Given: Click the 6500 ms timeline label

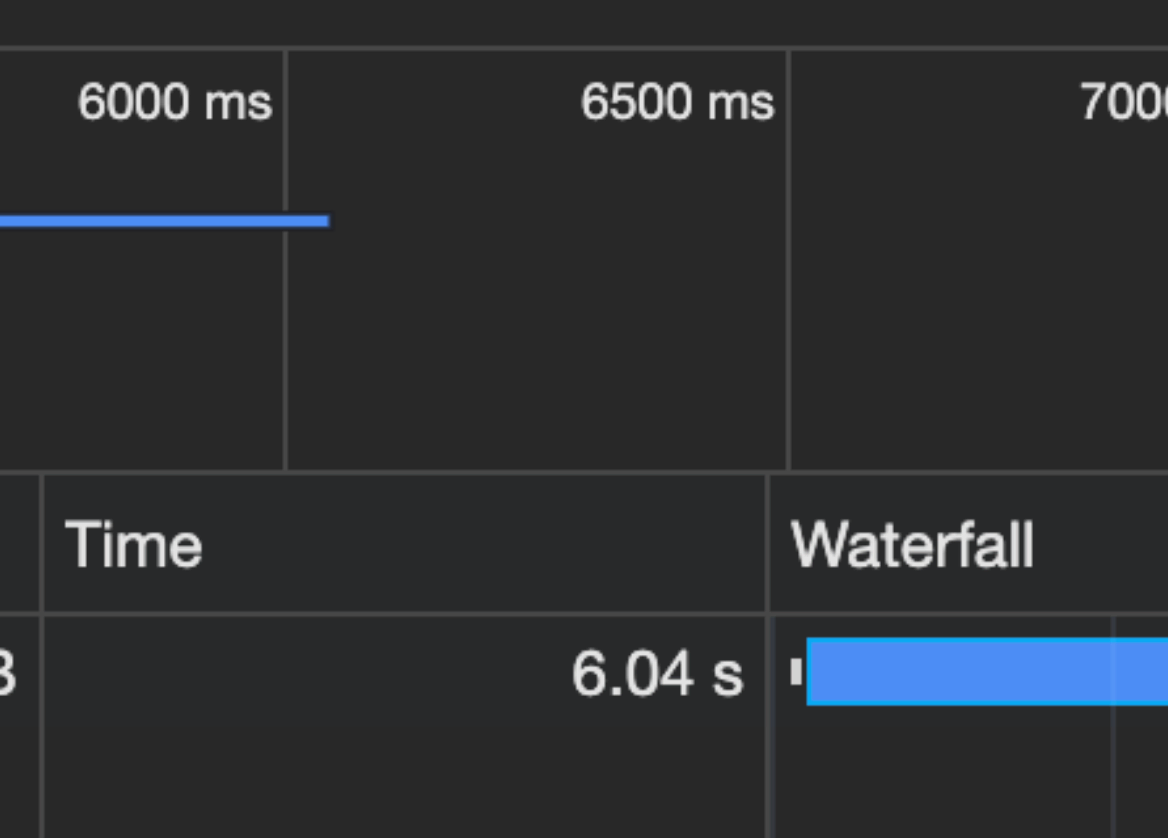Looking at the screenshot, I should click(x=677, y=102).
